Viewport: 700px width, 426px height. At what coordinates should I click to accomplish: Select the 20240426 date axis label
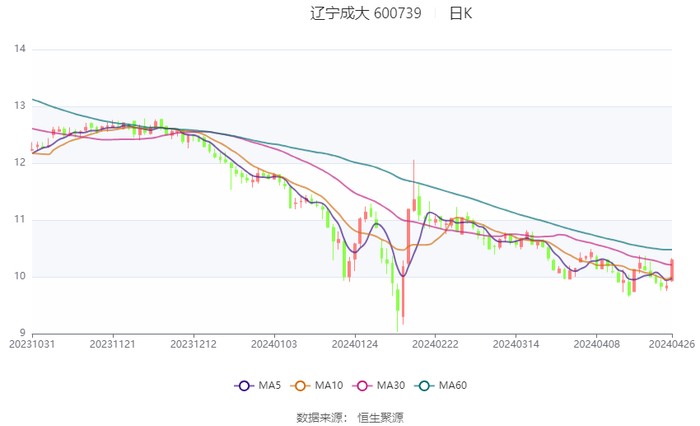coord(672,343)
